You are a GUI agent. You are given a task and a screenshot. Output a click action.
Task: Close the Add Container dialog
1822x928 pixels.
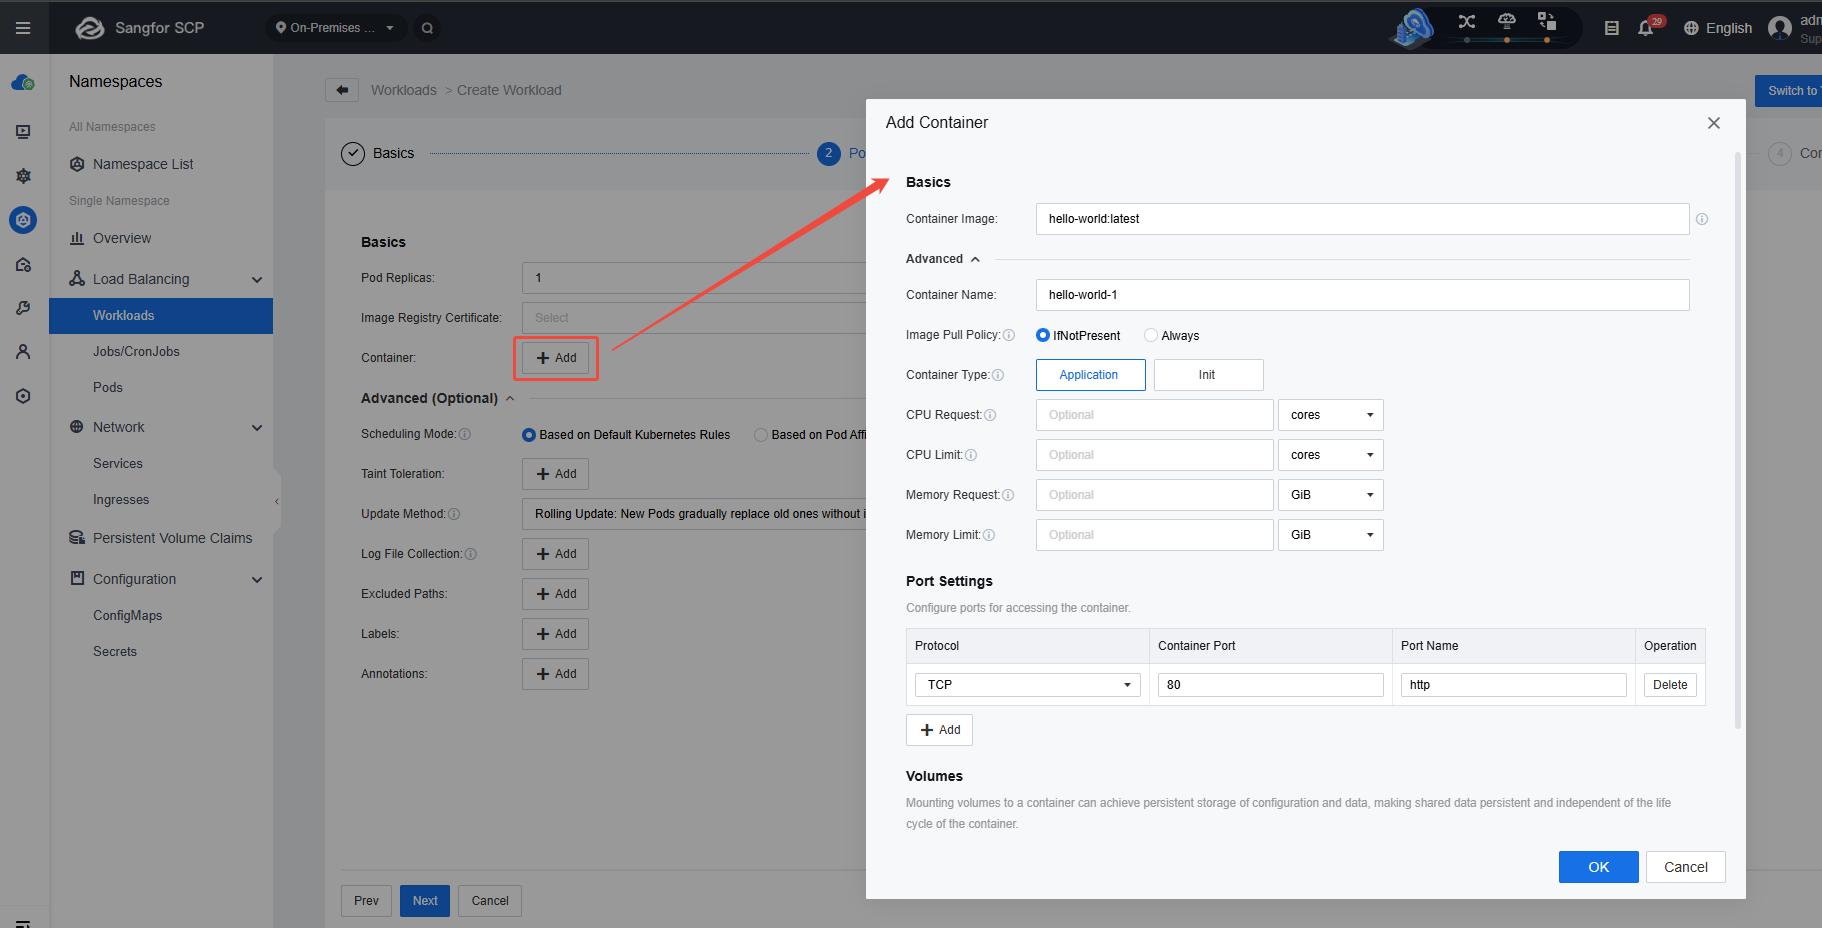tap(1714, 123)
